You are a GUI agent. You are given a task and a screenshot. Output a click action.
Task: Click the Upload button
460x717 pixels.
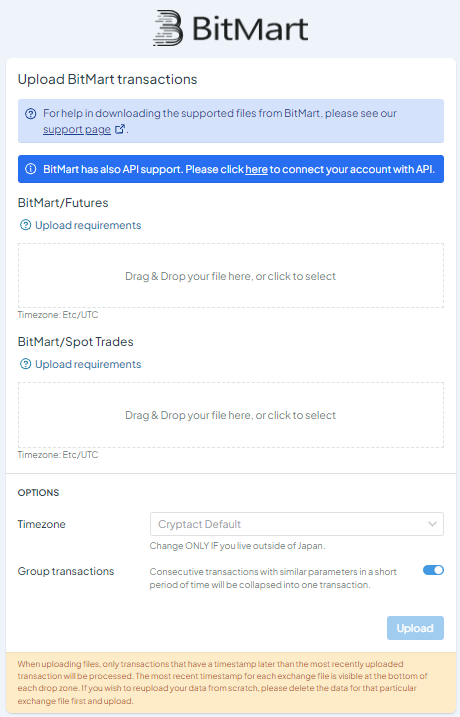(415, 628)
